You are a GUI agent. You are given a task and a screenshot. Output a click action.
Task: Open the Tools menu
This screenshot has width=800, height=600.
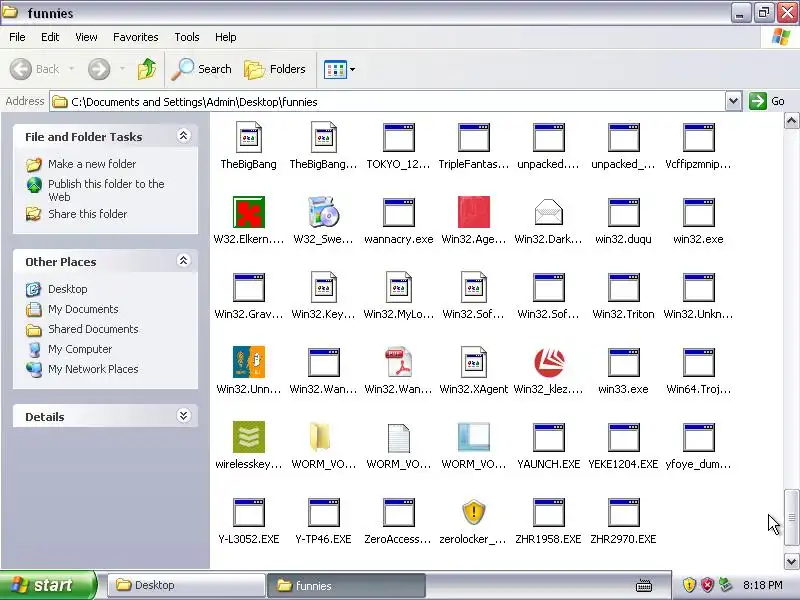[x=187, y=37]
